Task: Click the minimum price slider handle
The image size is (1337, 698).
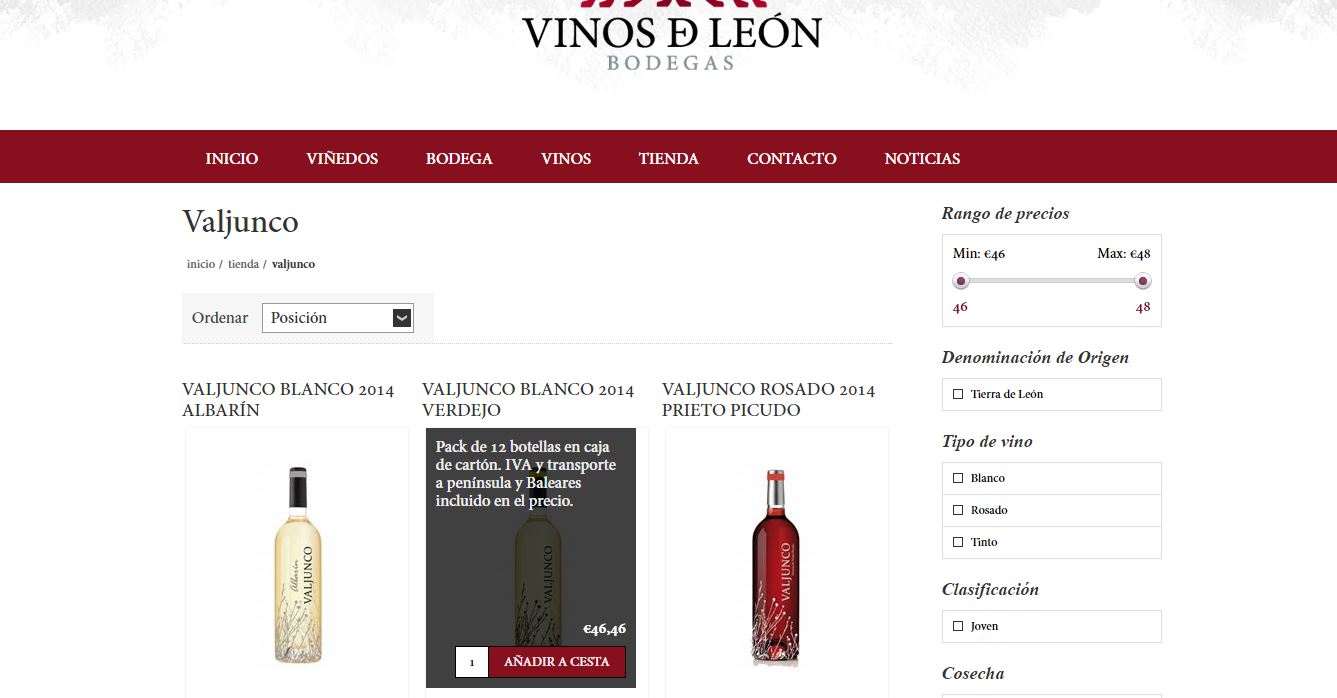Action: click(961, 281)
